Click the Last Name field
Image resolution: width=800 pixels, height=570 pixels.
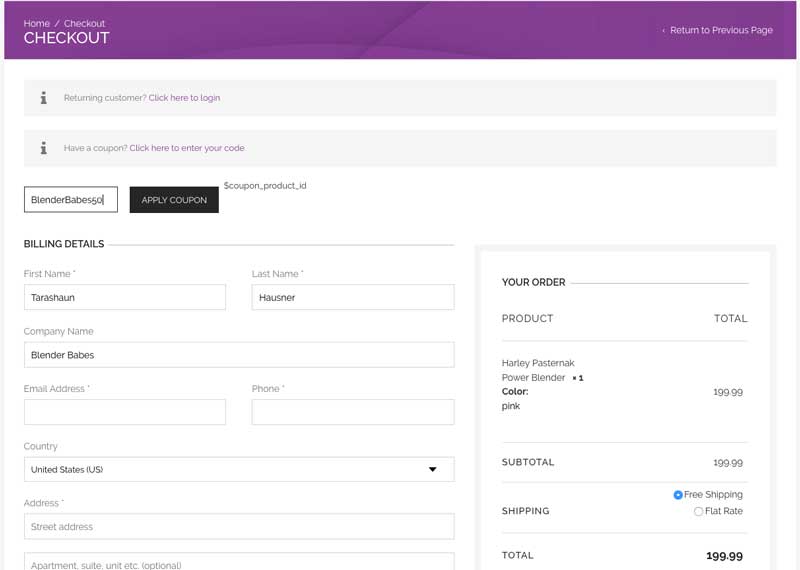pyautogui.click(x=352, y=297)
